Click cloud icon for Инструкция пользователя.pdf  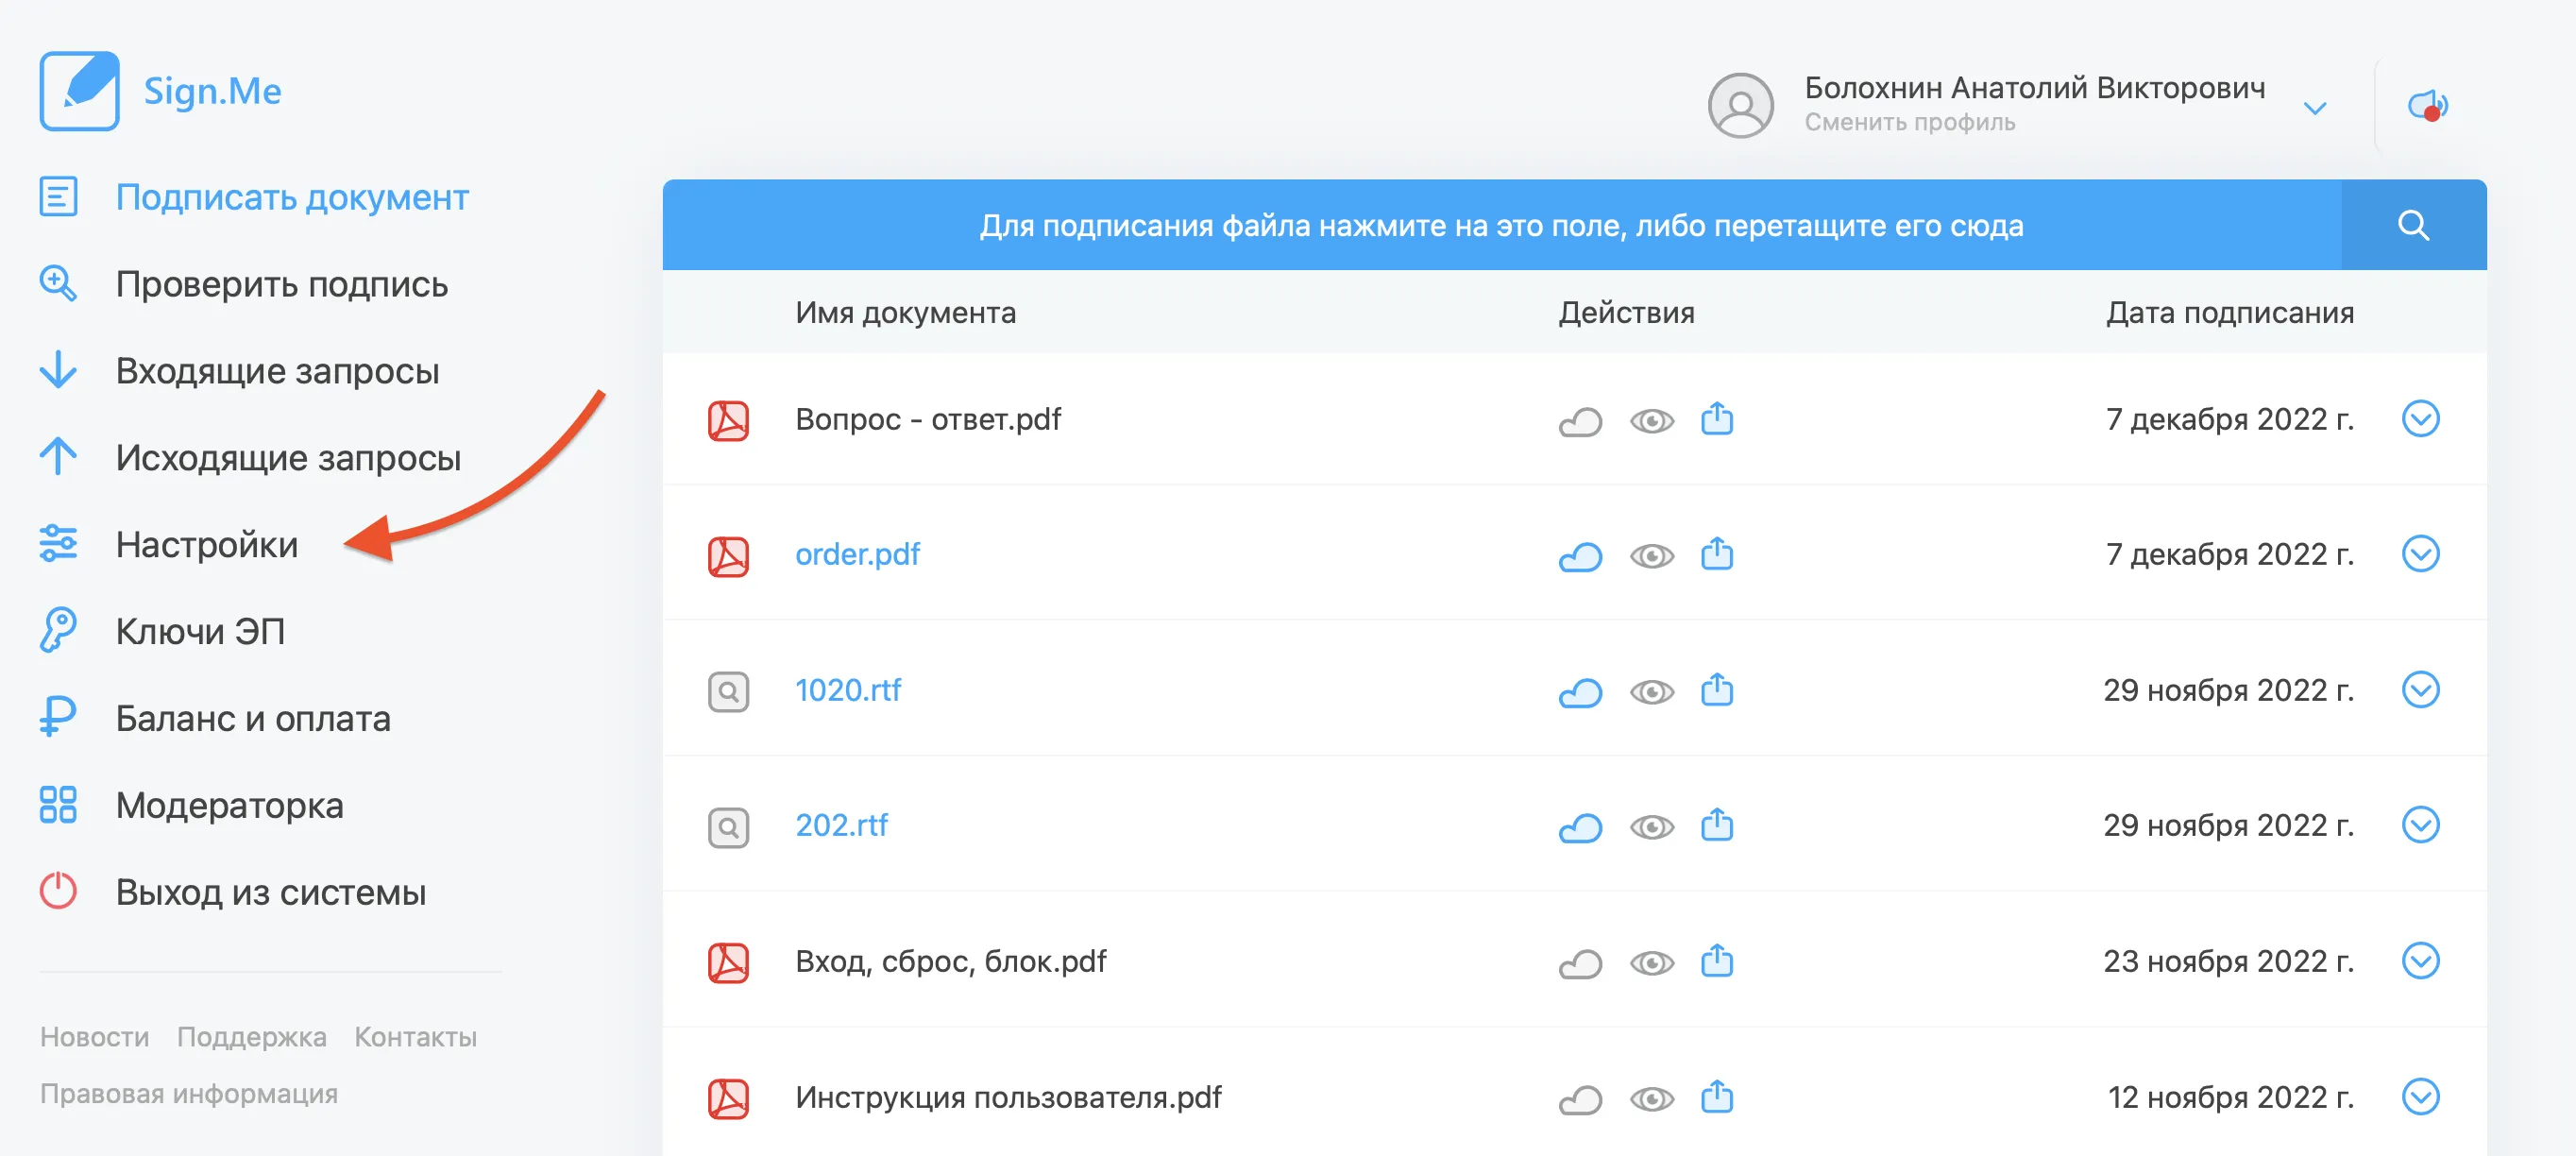pyautogui.click(x=1580, y=1099)
